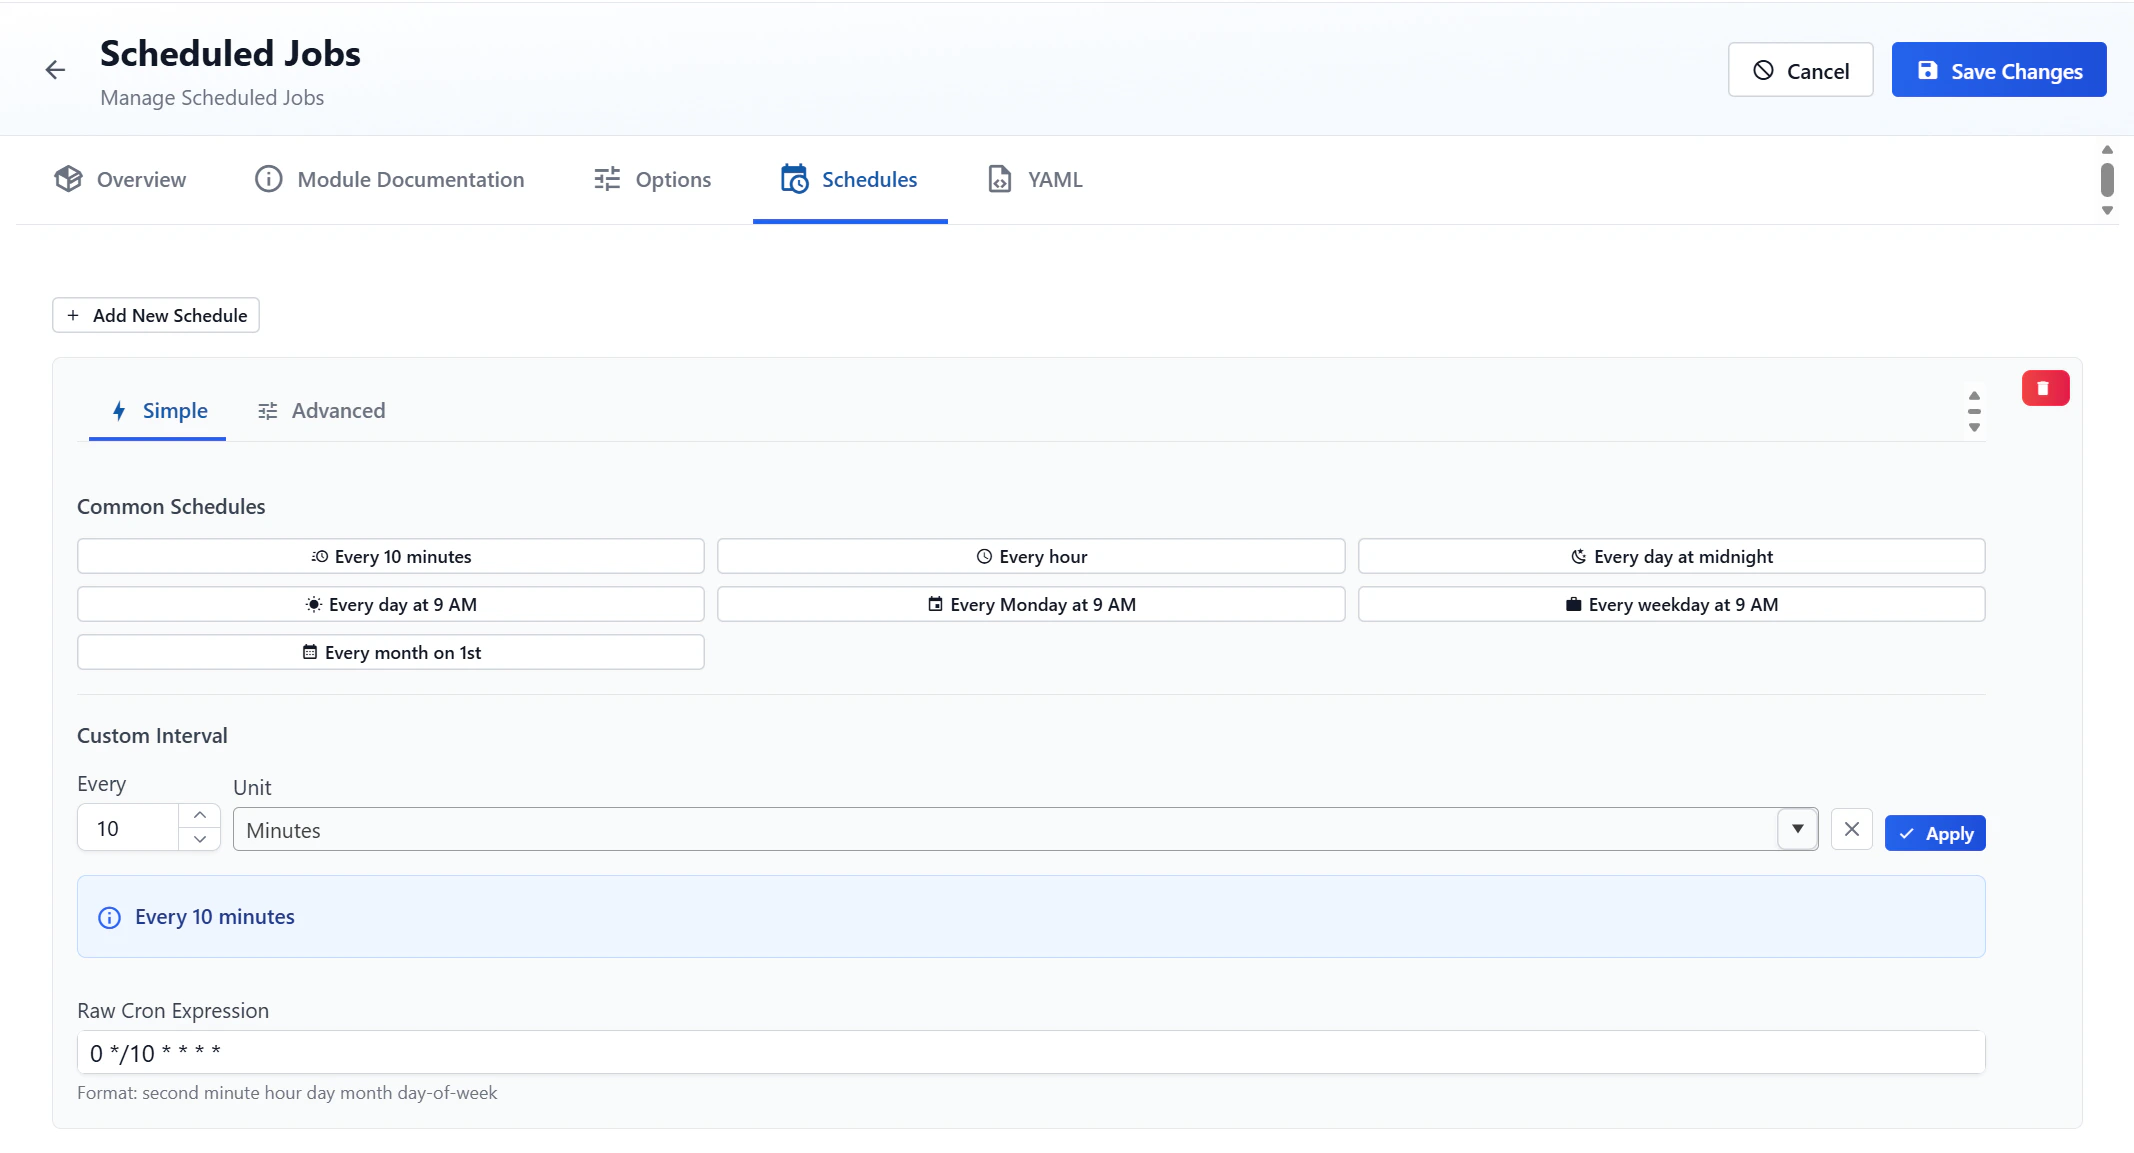Click tab bar scroll up arrow
The image size is (2134, 1153).
tap(2107, 150)
